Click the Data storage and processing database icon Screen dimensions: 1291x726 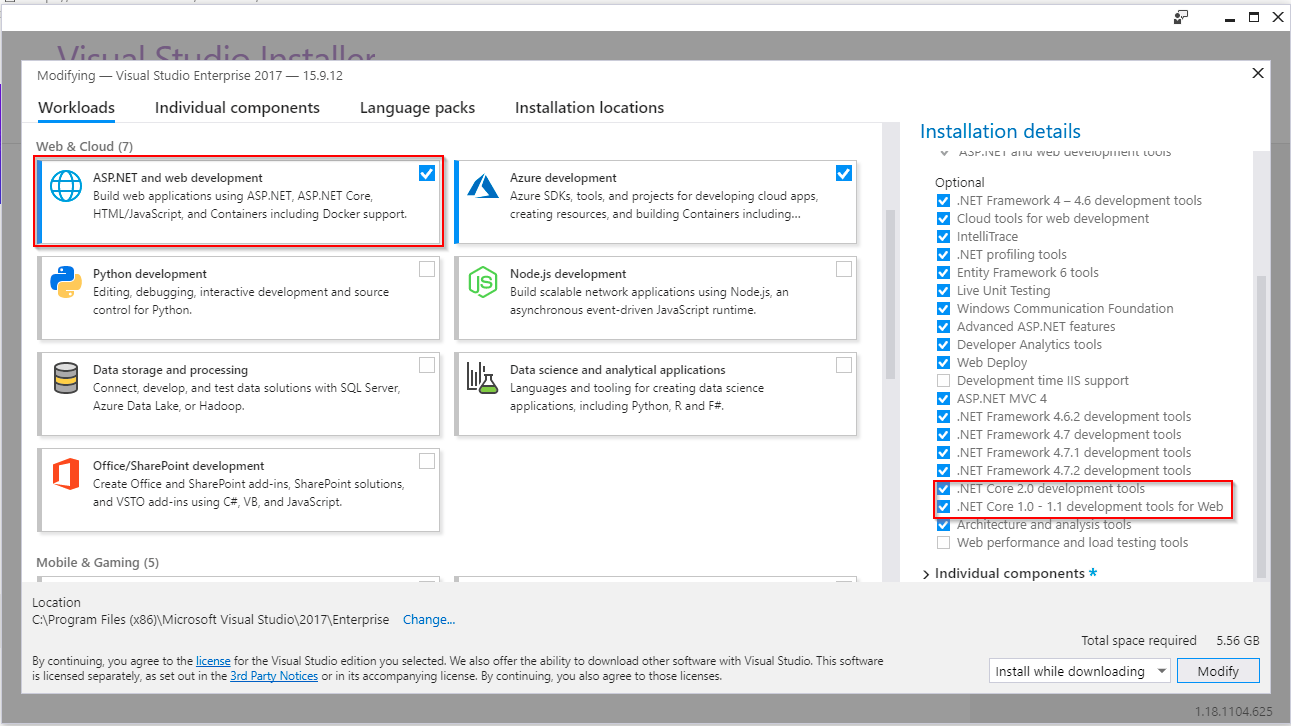point(66,378)
